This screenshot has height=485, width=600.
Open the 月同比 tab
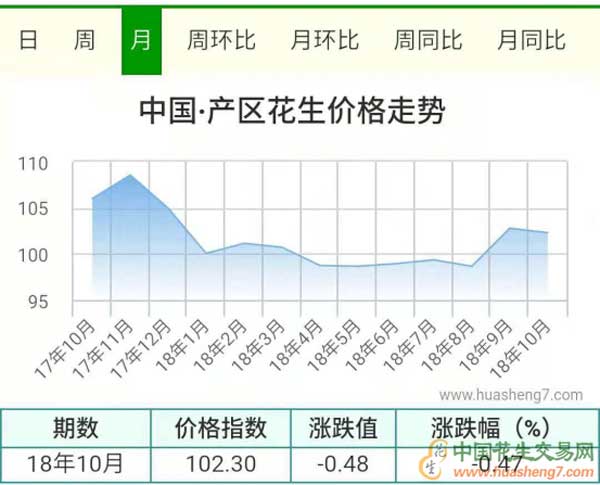[531, 40]
